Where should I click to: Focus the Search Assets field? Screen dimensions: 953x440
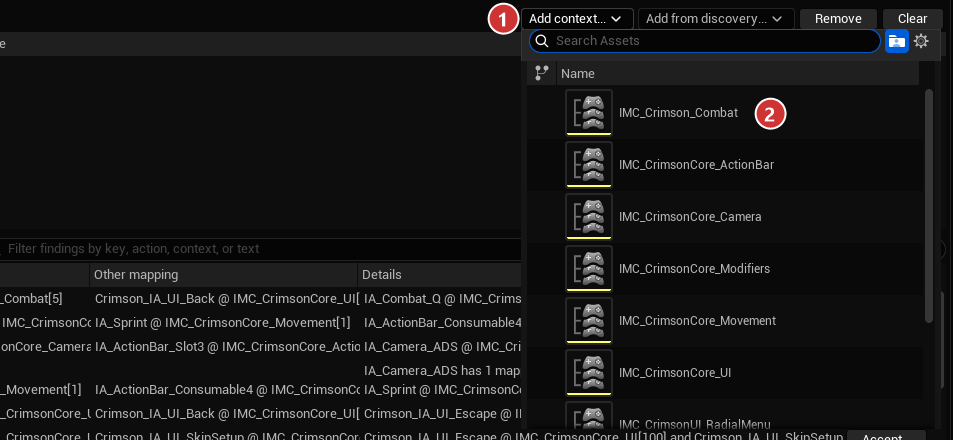(x=704, y=41)
